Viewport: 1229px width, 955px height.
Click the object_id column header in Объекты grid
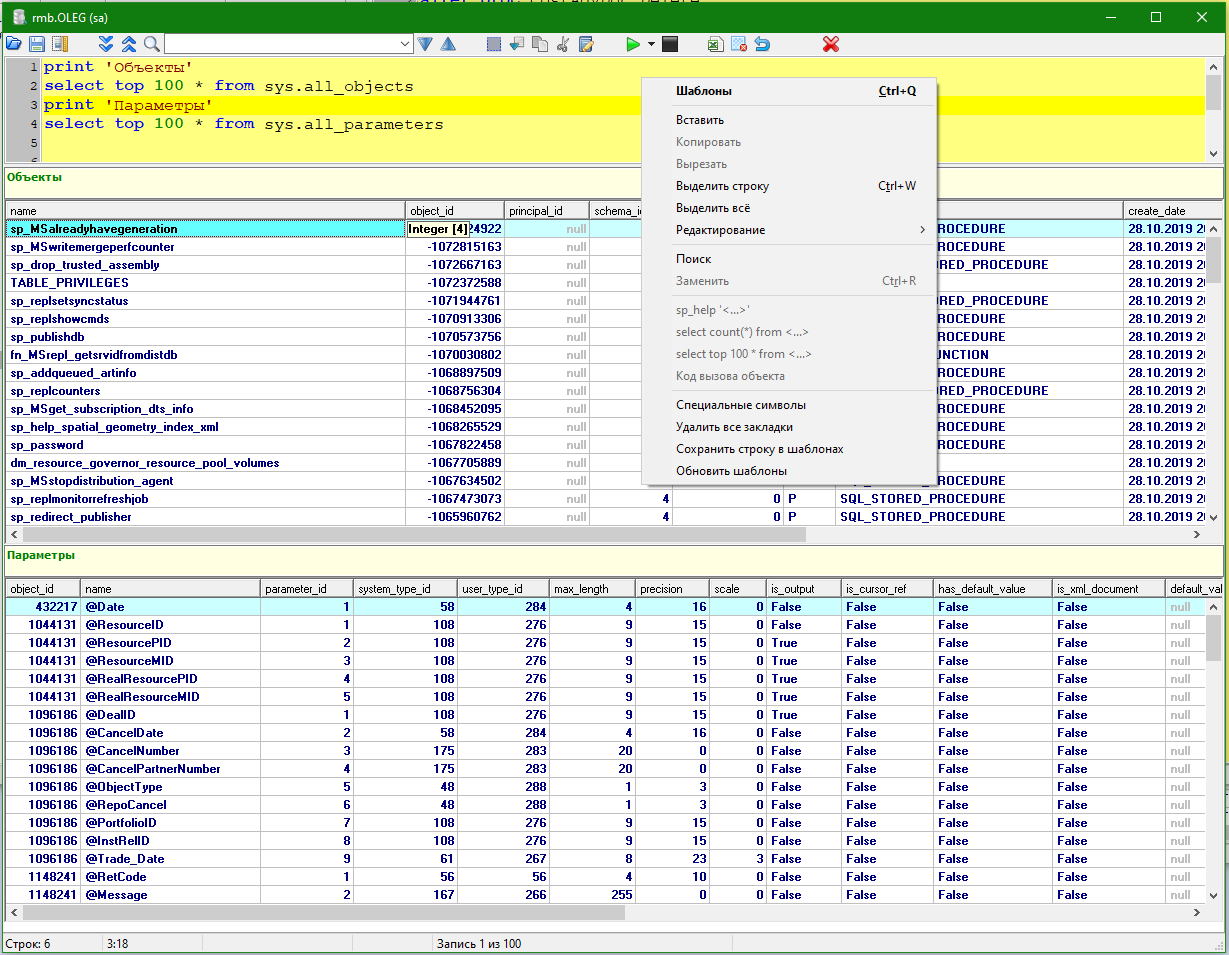click(x=453, y=211)
